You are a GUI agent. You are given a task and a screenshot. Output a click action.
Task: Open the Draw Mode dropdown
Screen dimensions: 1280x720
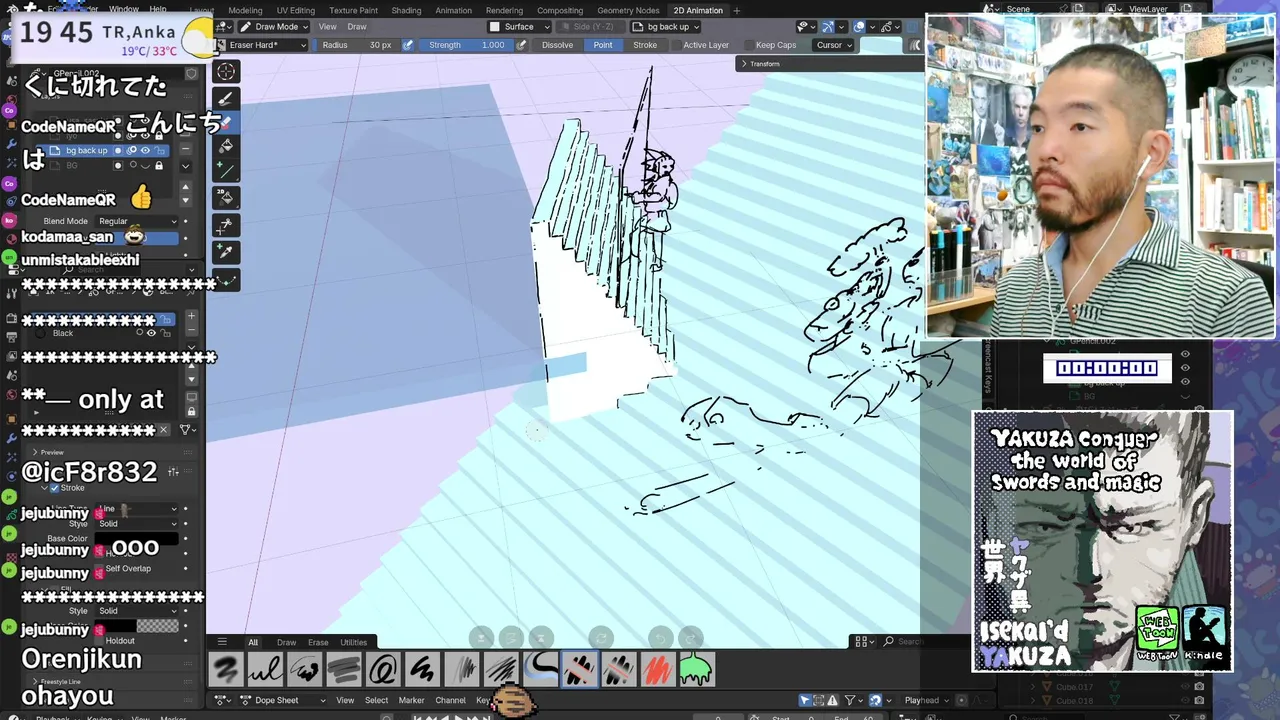(x=272, y=27)
